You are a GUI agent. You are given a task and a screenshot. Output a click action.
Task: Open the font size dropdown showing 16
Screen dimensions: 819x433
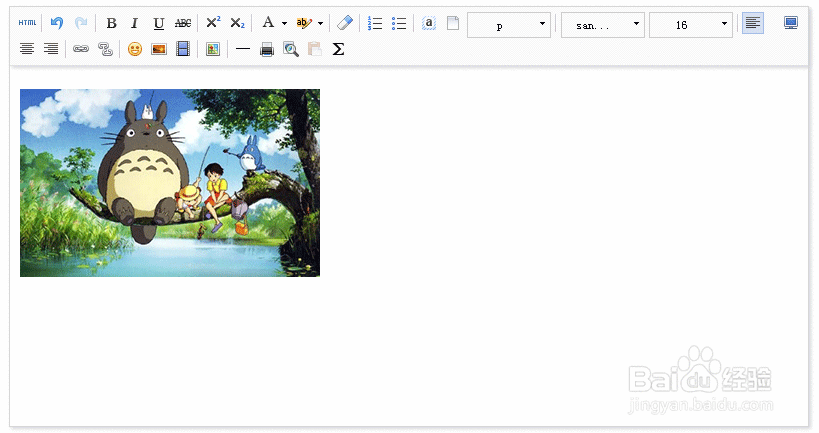click(691, 25)
